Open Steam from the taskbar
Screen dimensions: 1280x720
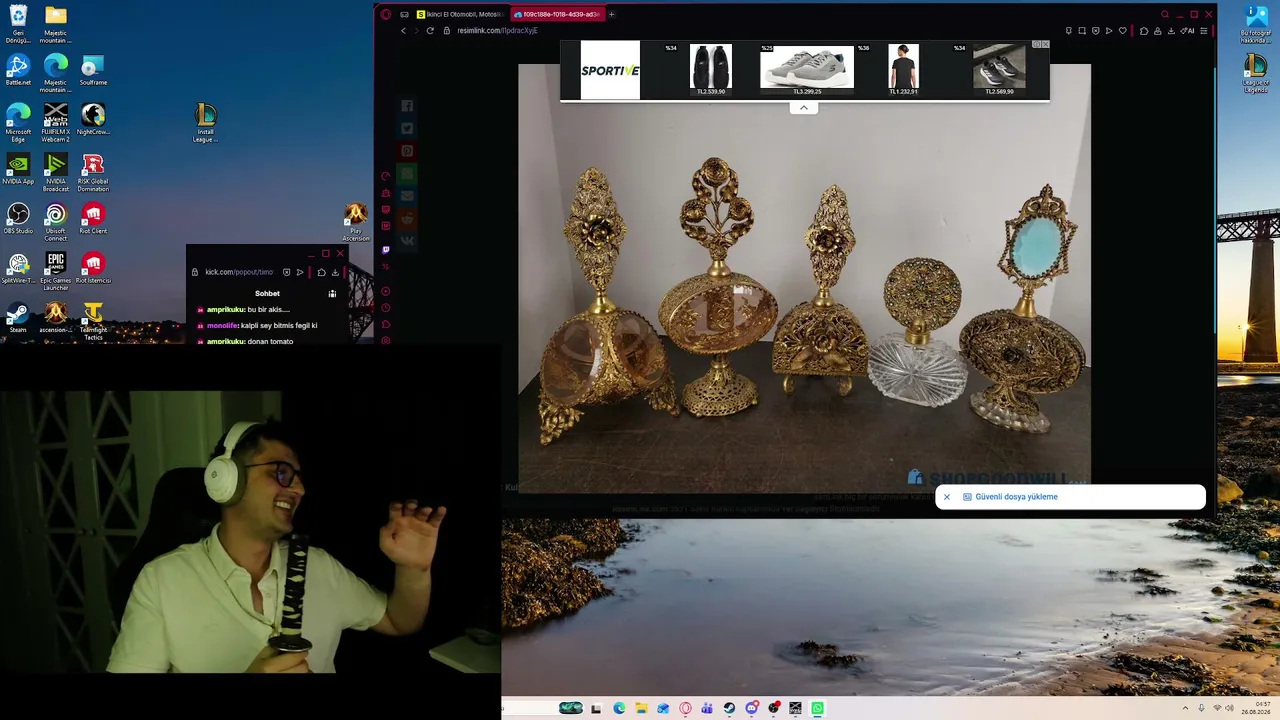point(729,708)
